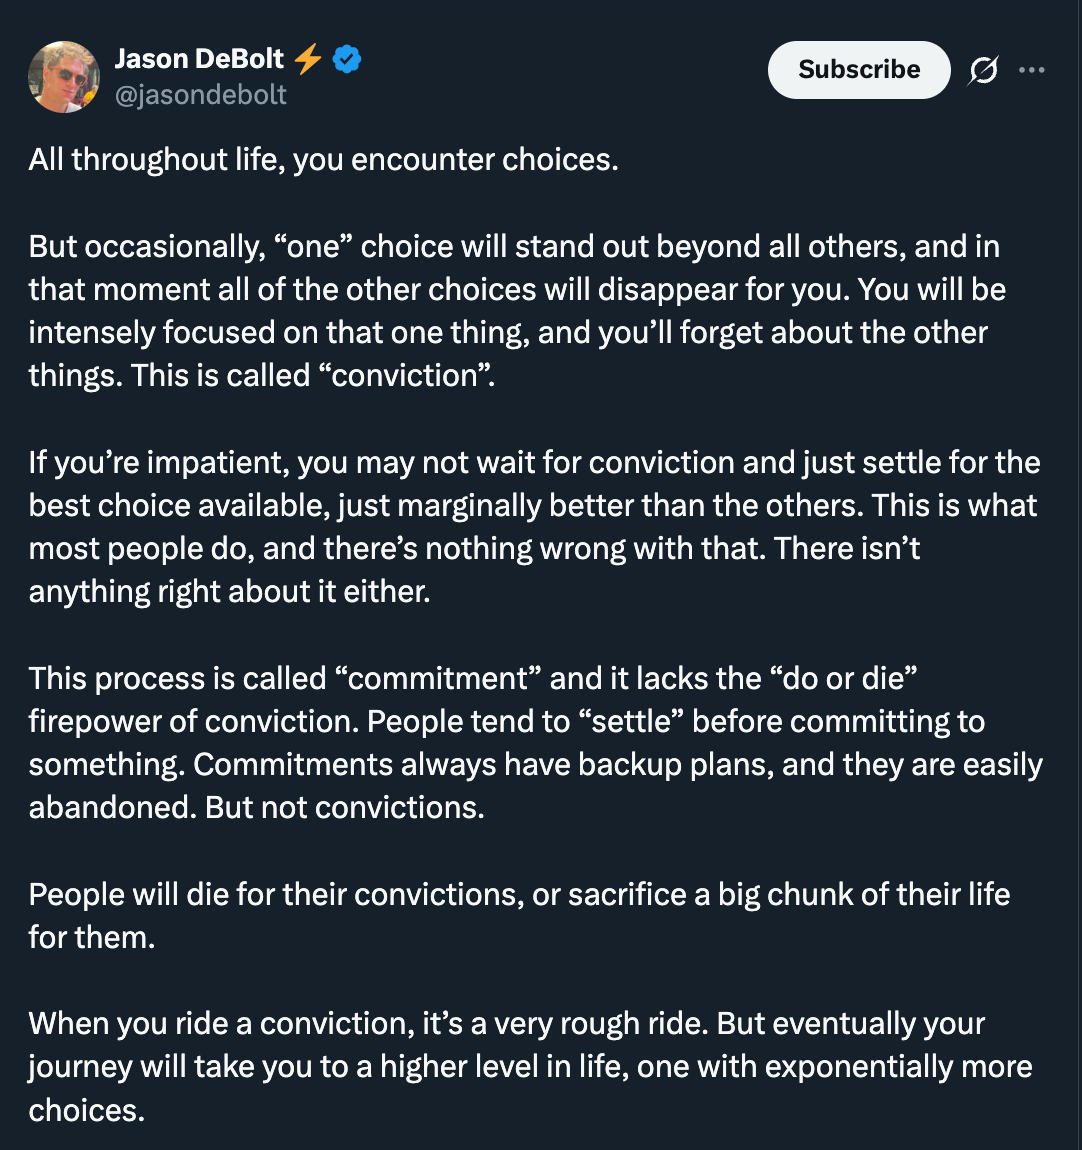This screenshot has width=1082, height=1150.
Task: Click the quoted word "settle" in the post
Action: (x=632, y=721)
